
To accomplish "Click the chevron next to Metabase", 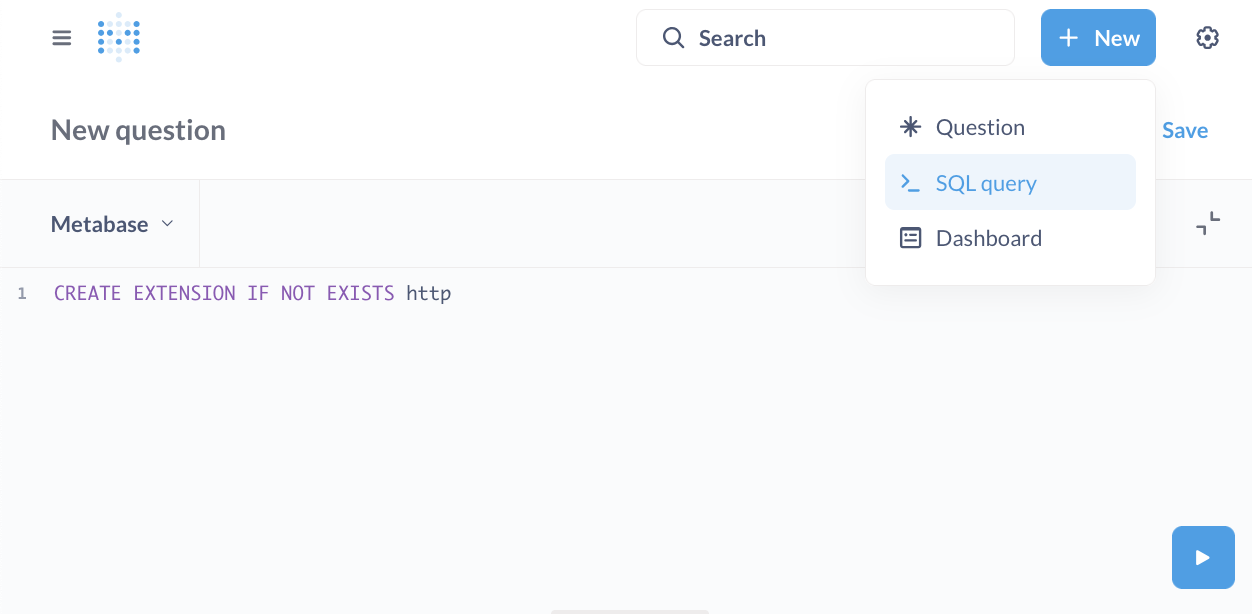I will 167,223.
